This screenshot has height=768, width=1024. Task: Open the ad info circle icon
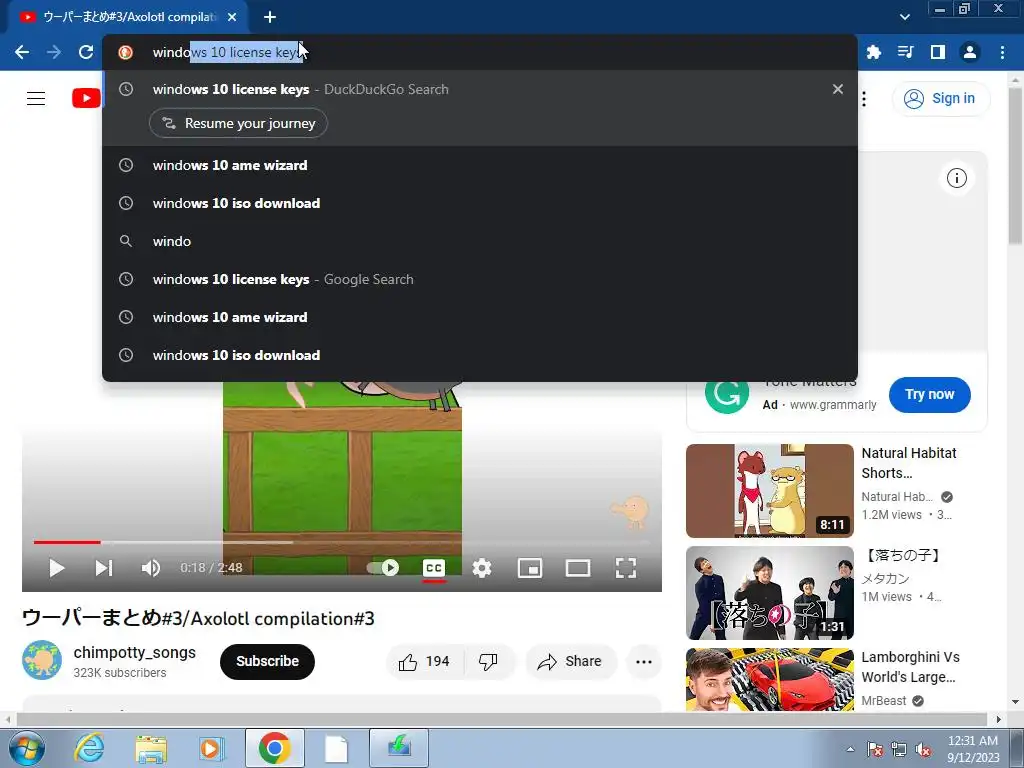[x=956, y=178]
